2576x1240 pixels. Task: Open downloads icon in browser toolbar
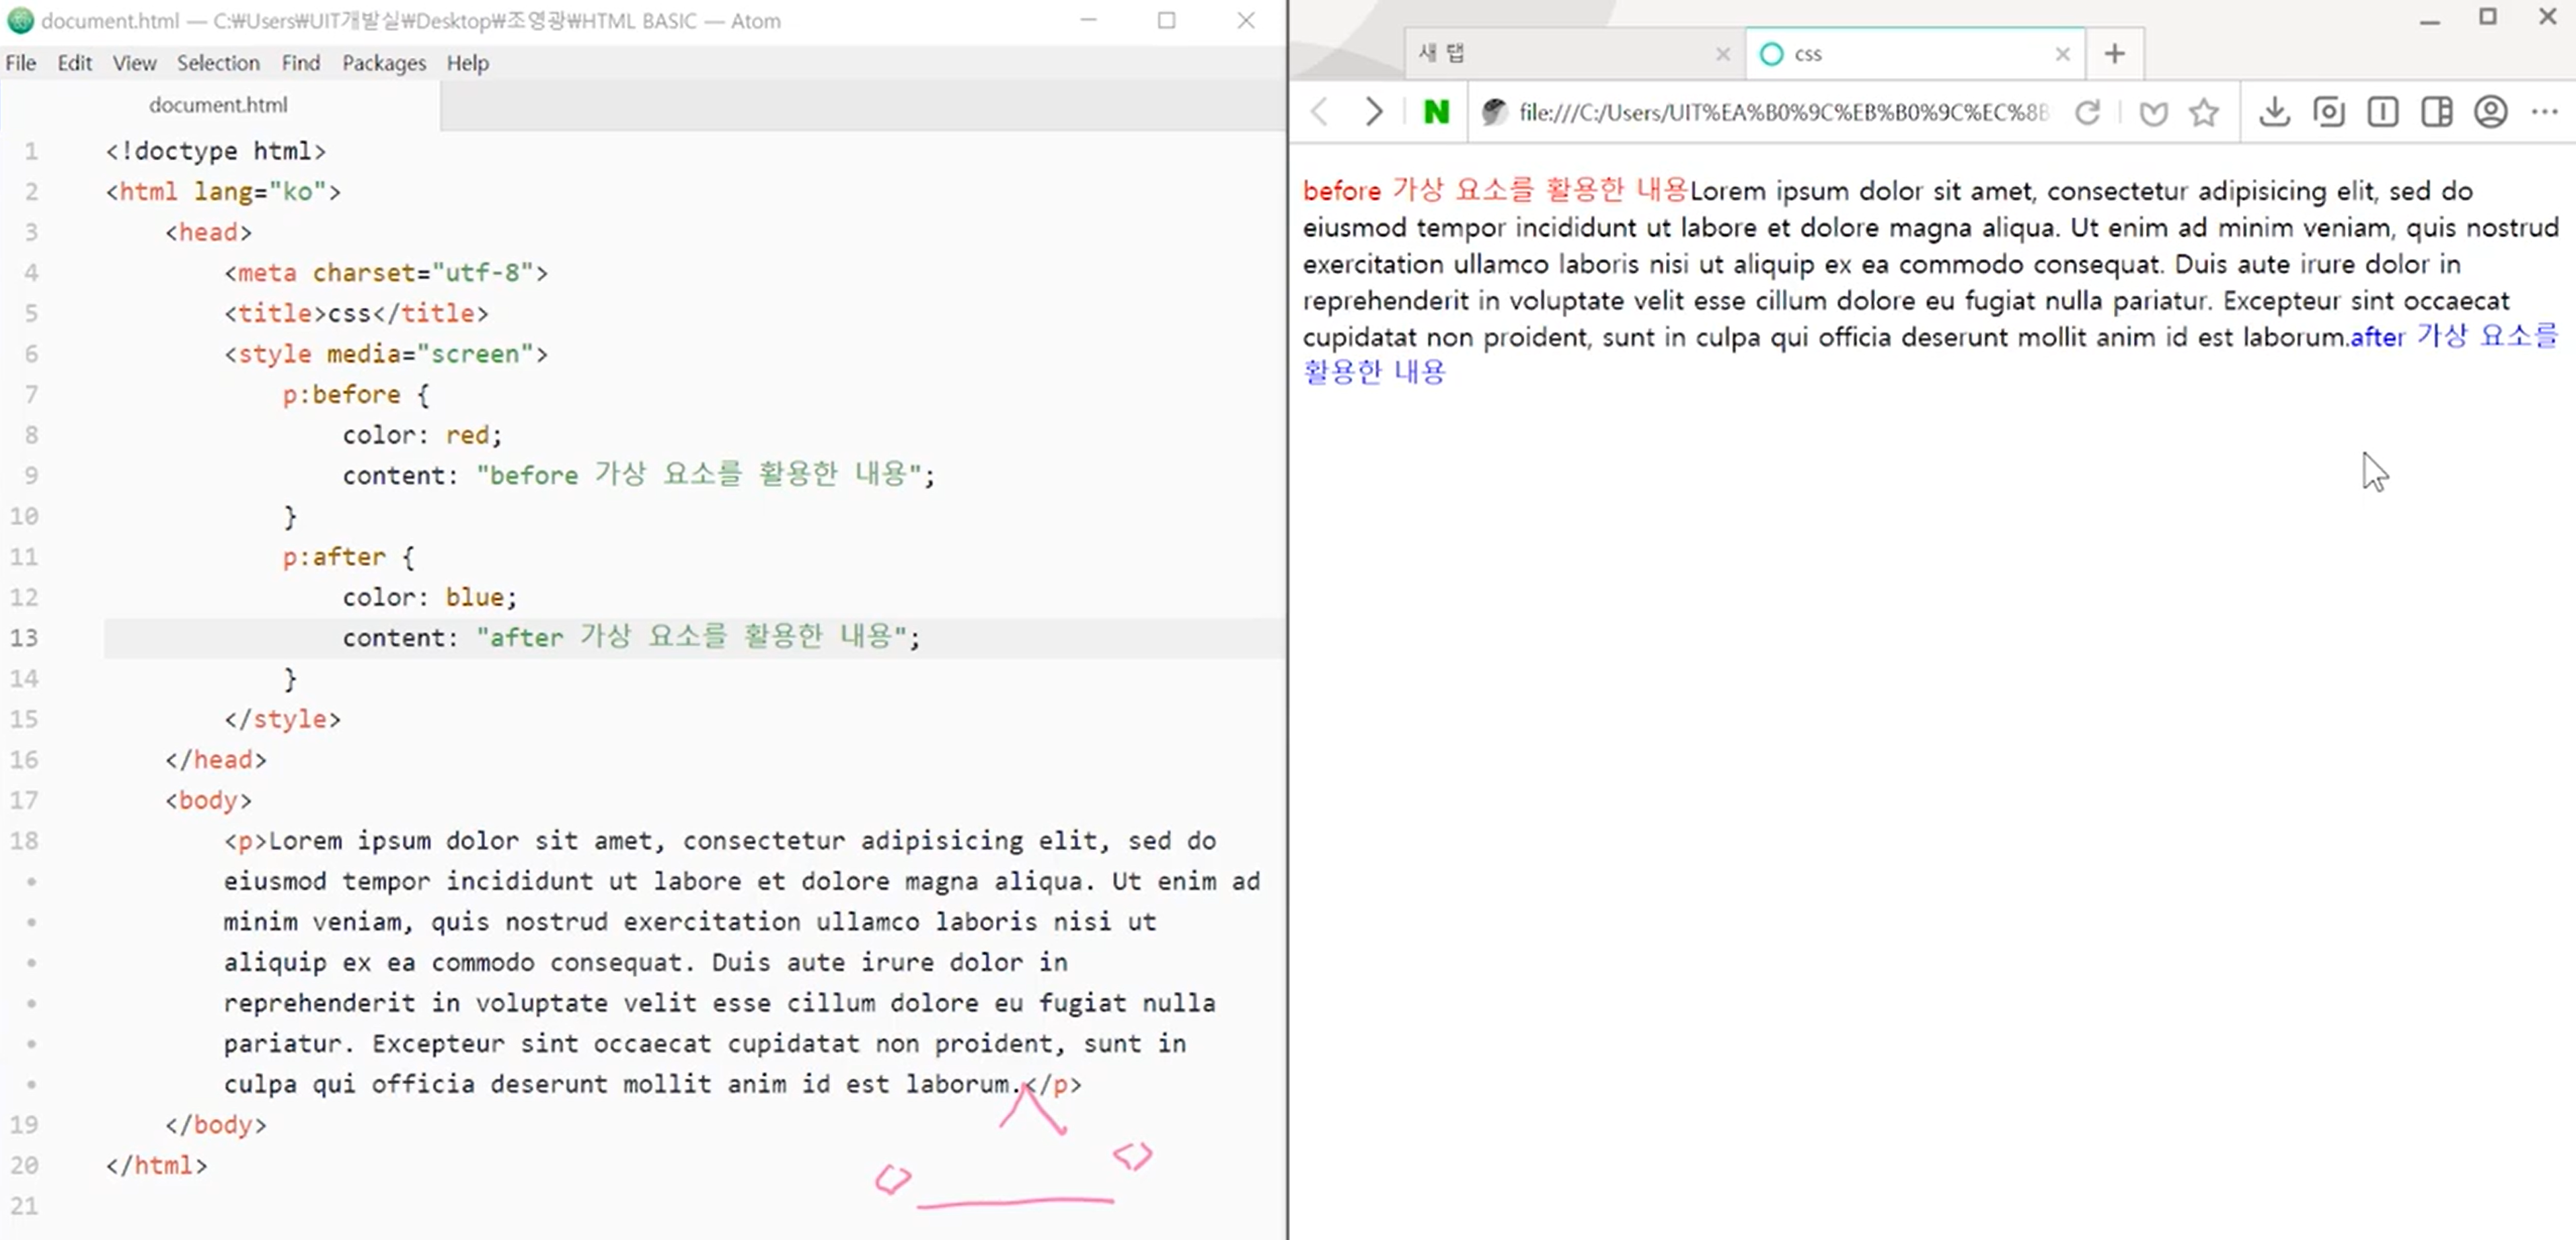pos(2274,112)
